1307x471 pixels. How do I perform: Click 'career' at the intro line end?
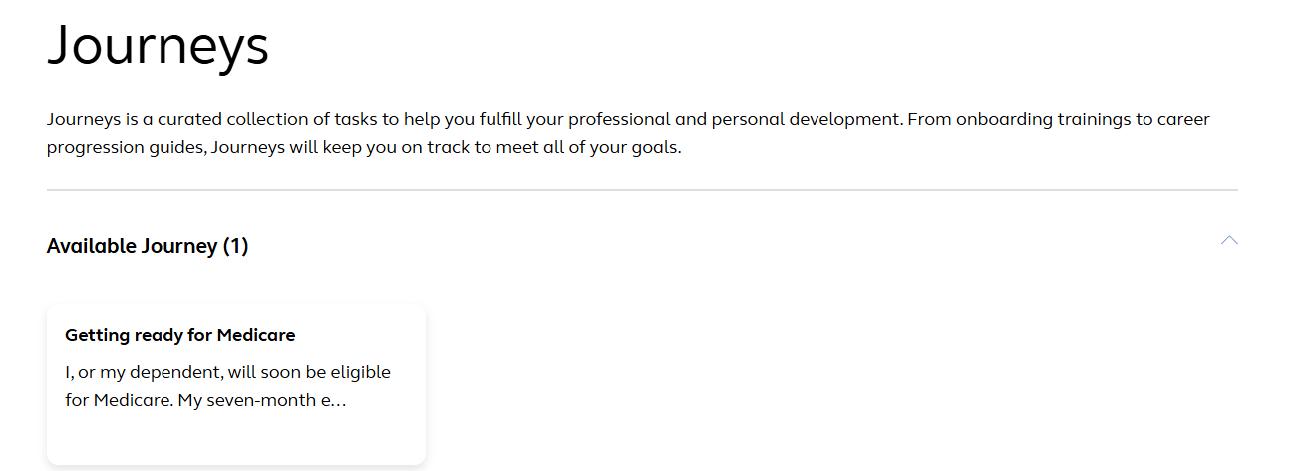1183,120
